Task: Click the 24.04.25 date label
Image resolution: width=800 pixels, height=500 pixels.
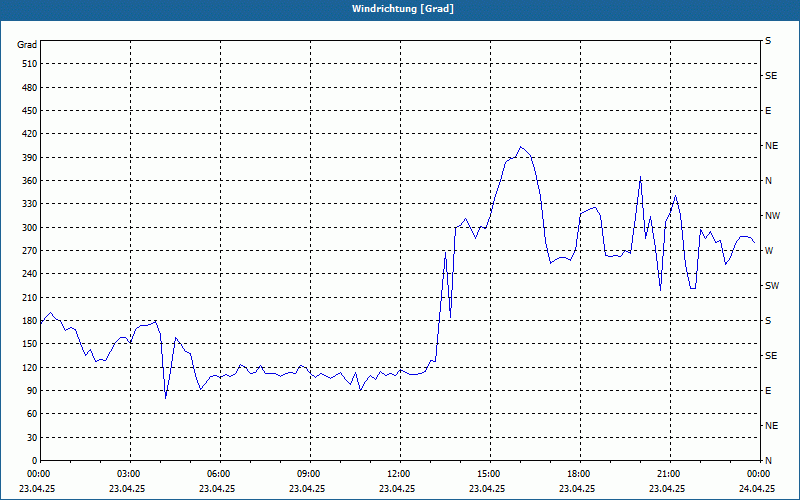Action: coord(757,488)
